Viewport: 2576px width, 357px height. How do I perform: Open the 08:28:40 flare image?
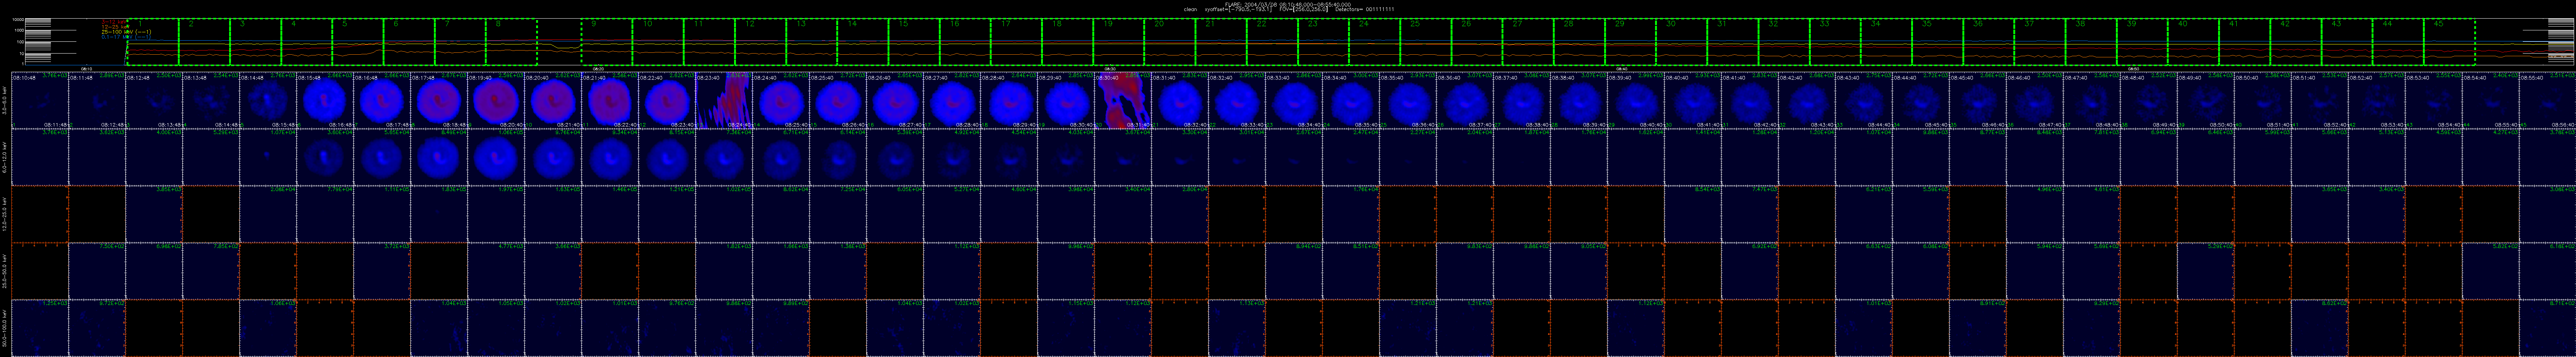[1009, 100]
